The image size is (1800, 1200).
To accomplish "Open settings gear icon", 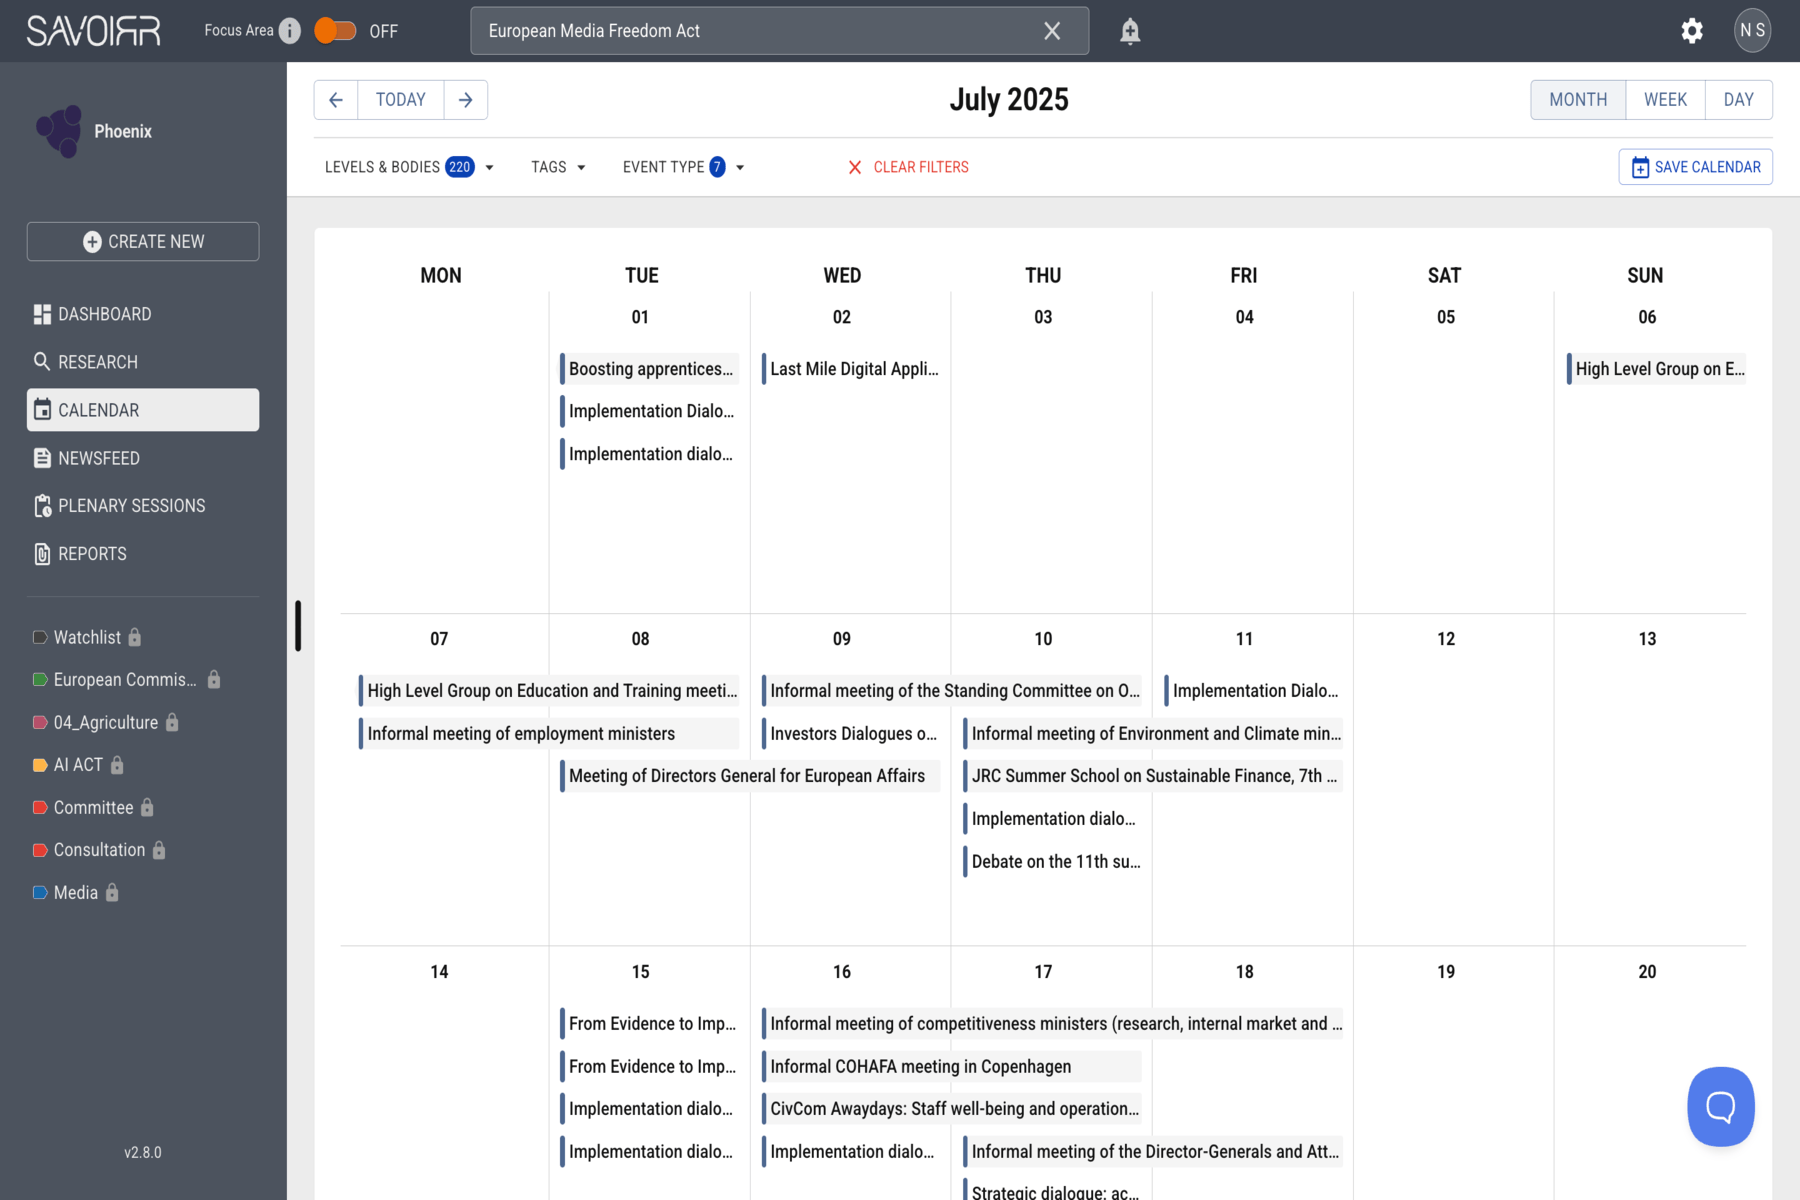I will click(x=1692, y=31).
